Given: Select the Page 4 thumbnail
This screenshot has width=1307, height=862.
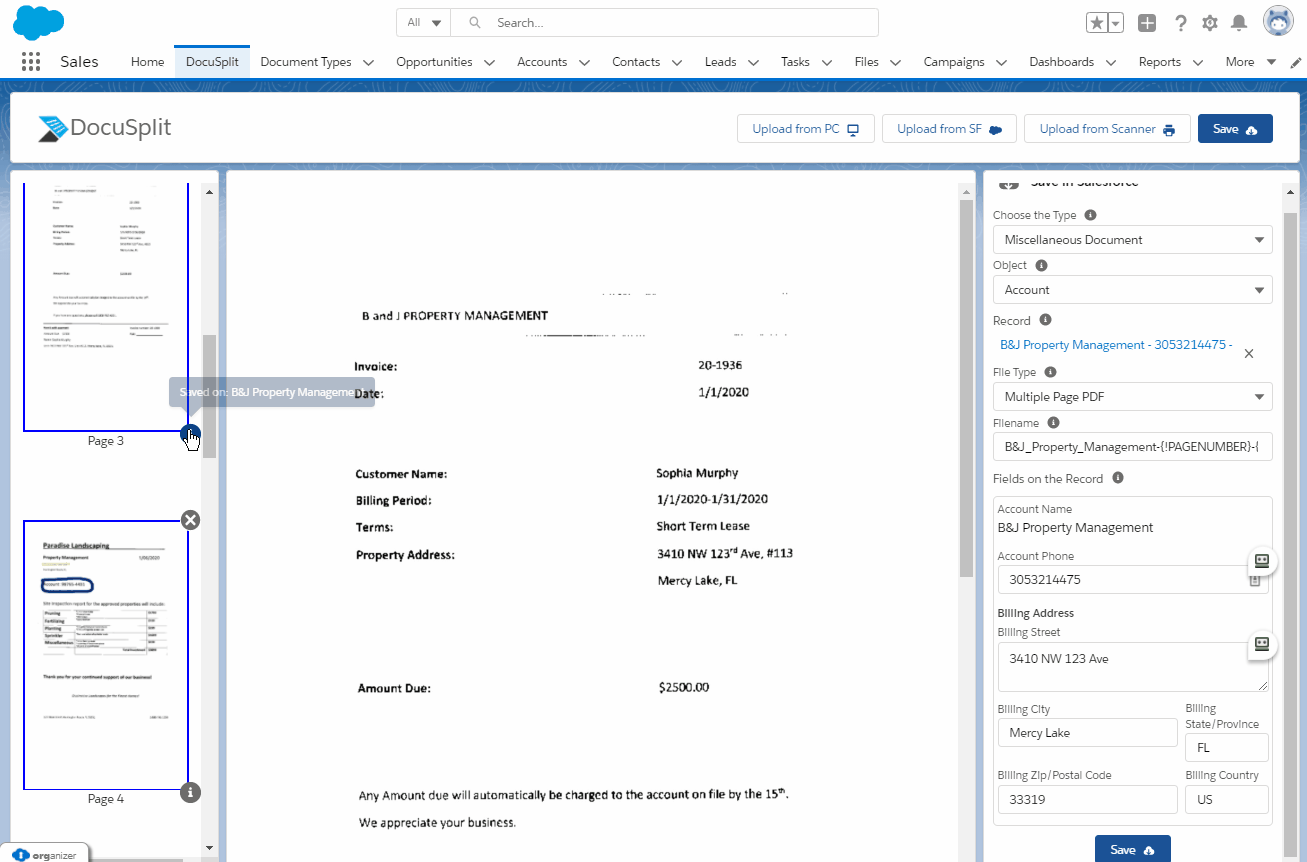Looking at the screenshot, I should click(x=106, y=655).
